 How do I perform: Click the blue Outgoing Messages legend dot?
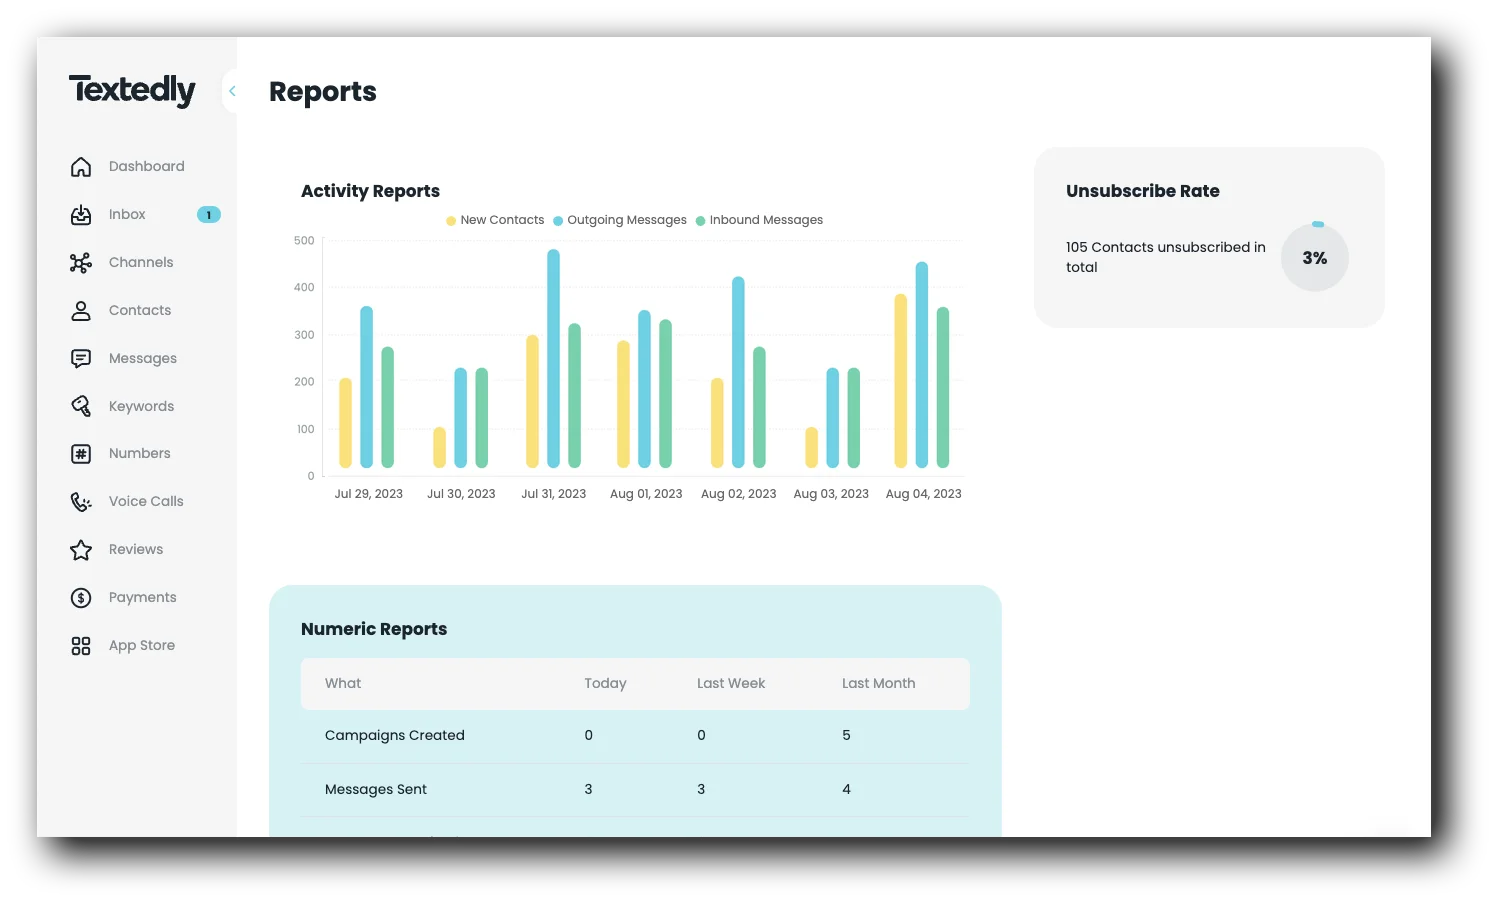point(558,221)
